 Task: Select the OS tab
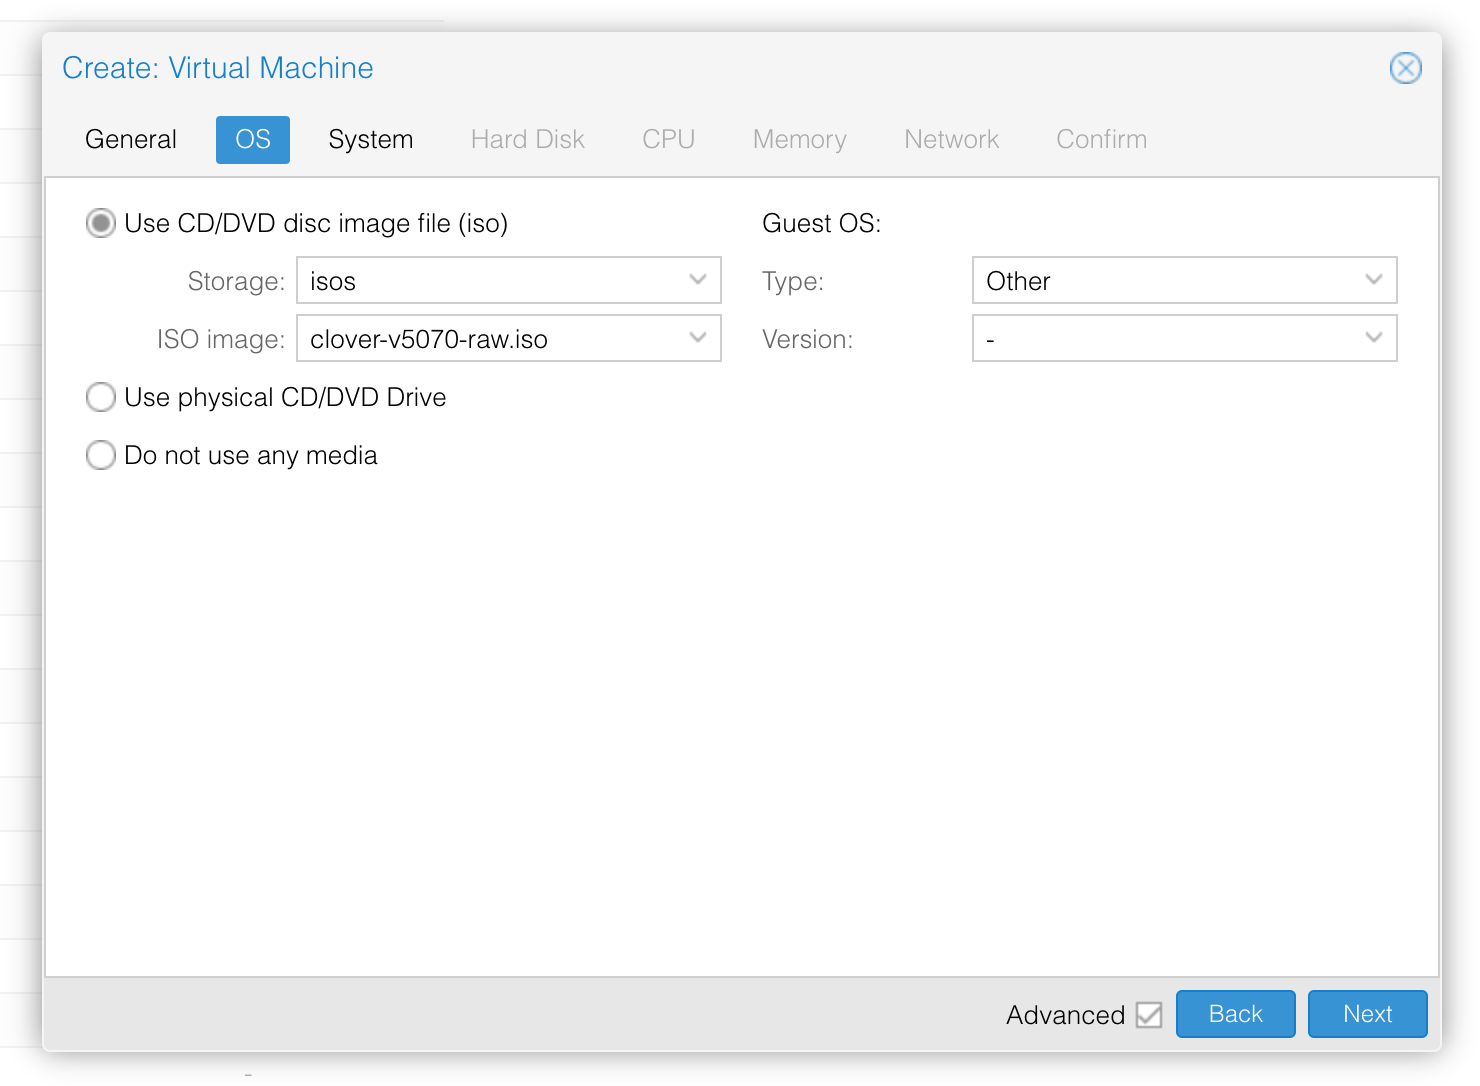[252, 139]
